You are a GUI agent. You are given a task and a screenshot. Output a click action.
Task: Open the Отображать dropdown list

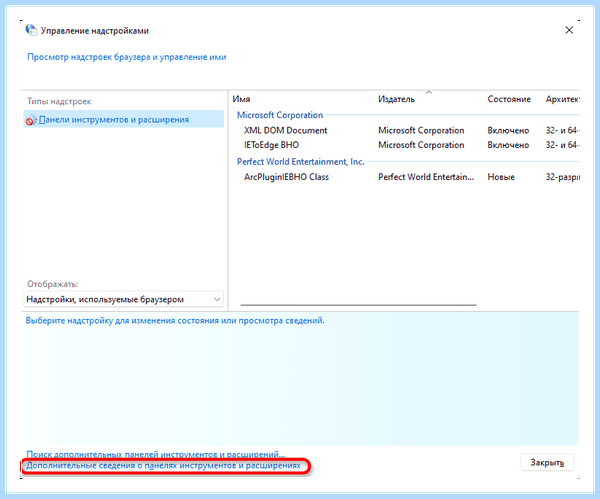[x=124, y=299]
